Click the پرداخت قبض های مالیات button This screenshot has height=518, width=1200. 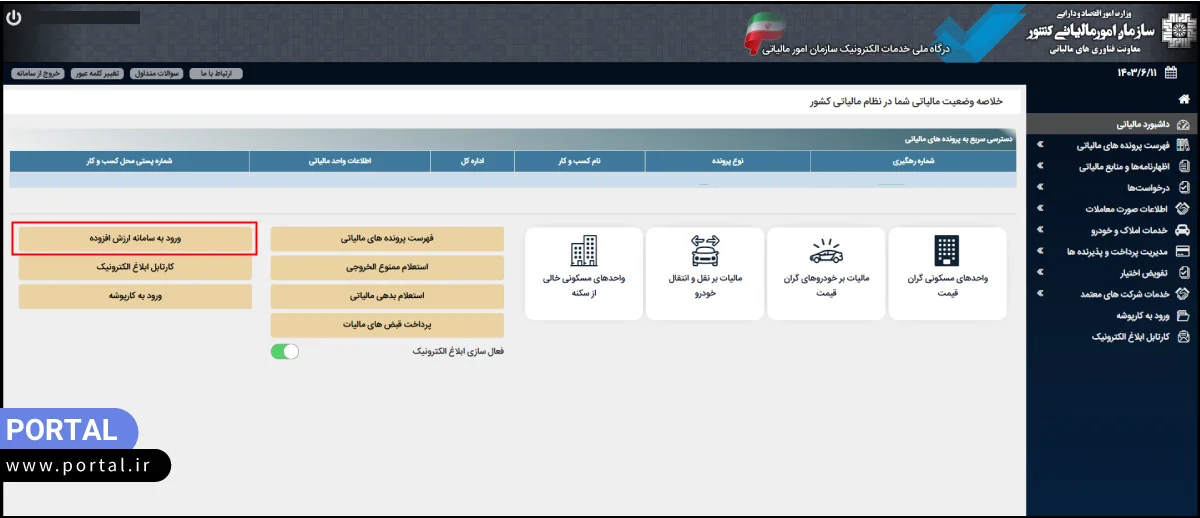click(387, 326)
